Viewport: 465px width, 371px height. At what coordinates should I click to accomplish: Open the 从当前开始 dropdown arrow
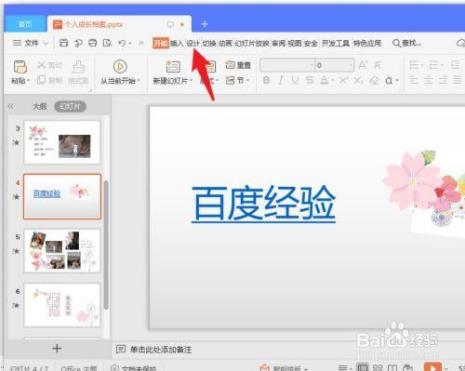[139, 81]
